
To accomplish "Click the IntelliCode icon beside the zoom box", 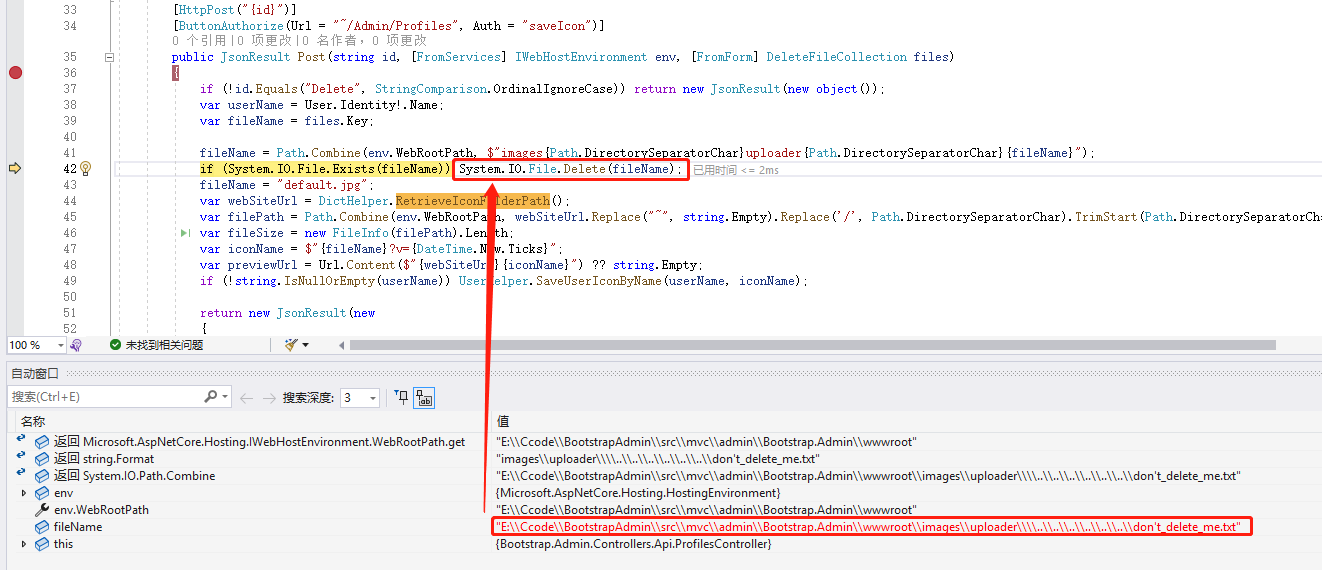I will [75, 345].
